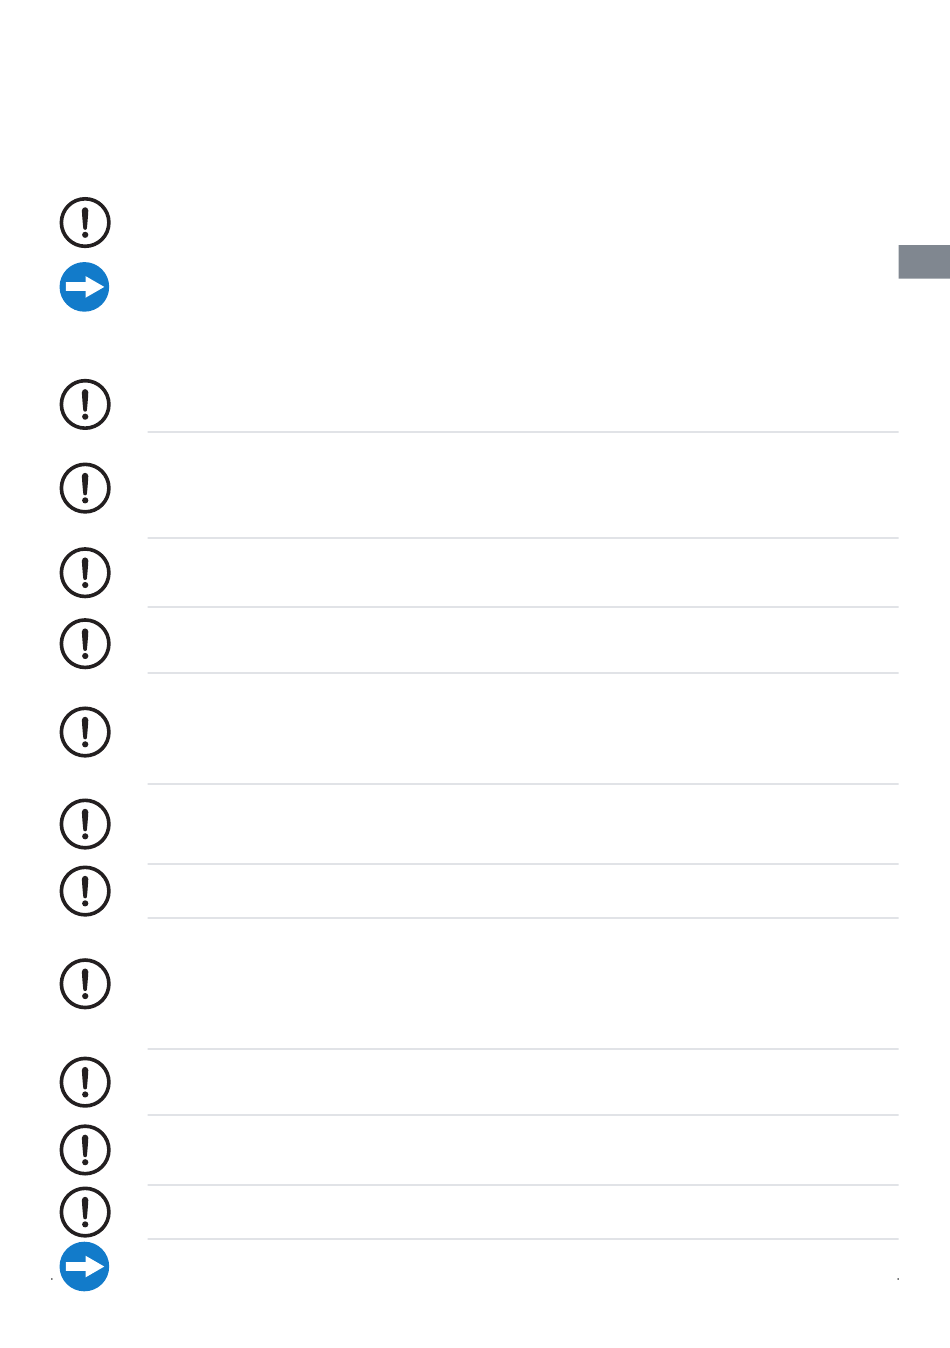The height and width of the screenshot is (1348, 950).
Task: Select the ninth exclamation notice icon
Action: coord(85,983)
